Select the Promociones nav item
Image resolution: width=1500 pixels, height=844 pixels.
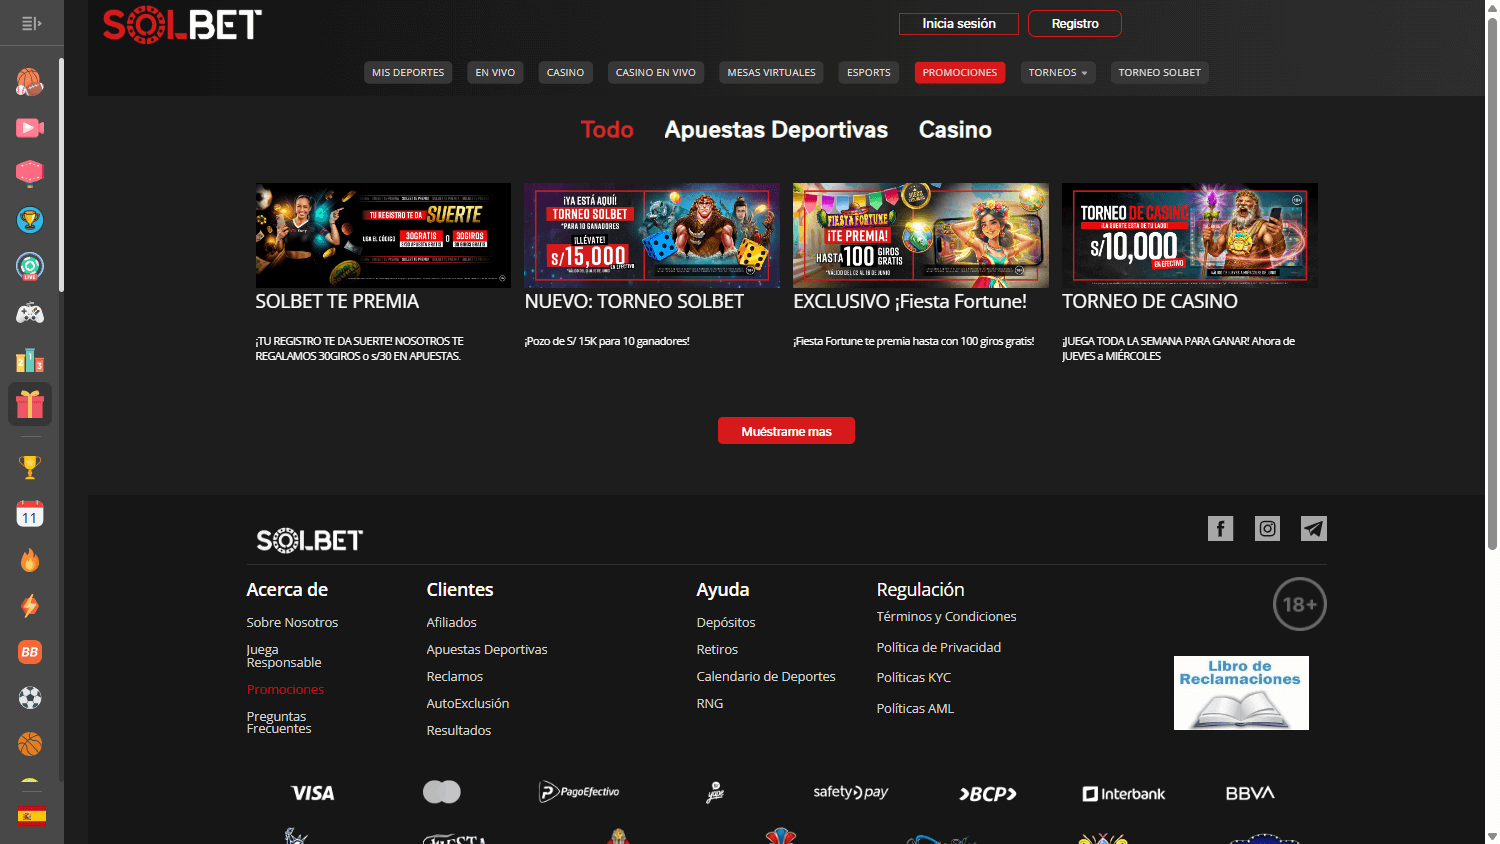point(960,72)
